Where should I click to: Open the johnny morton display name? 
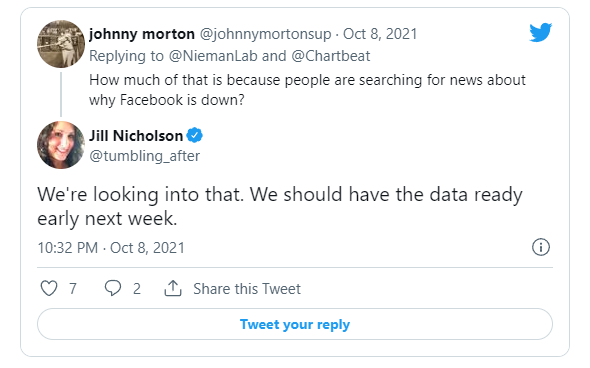point(142,34)
